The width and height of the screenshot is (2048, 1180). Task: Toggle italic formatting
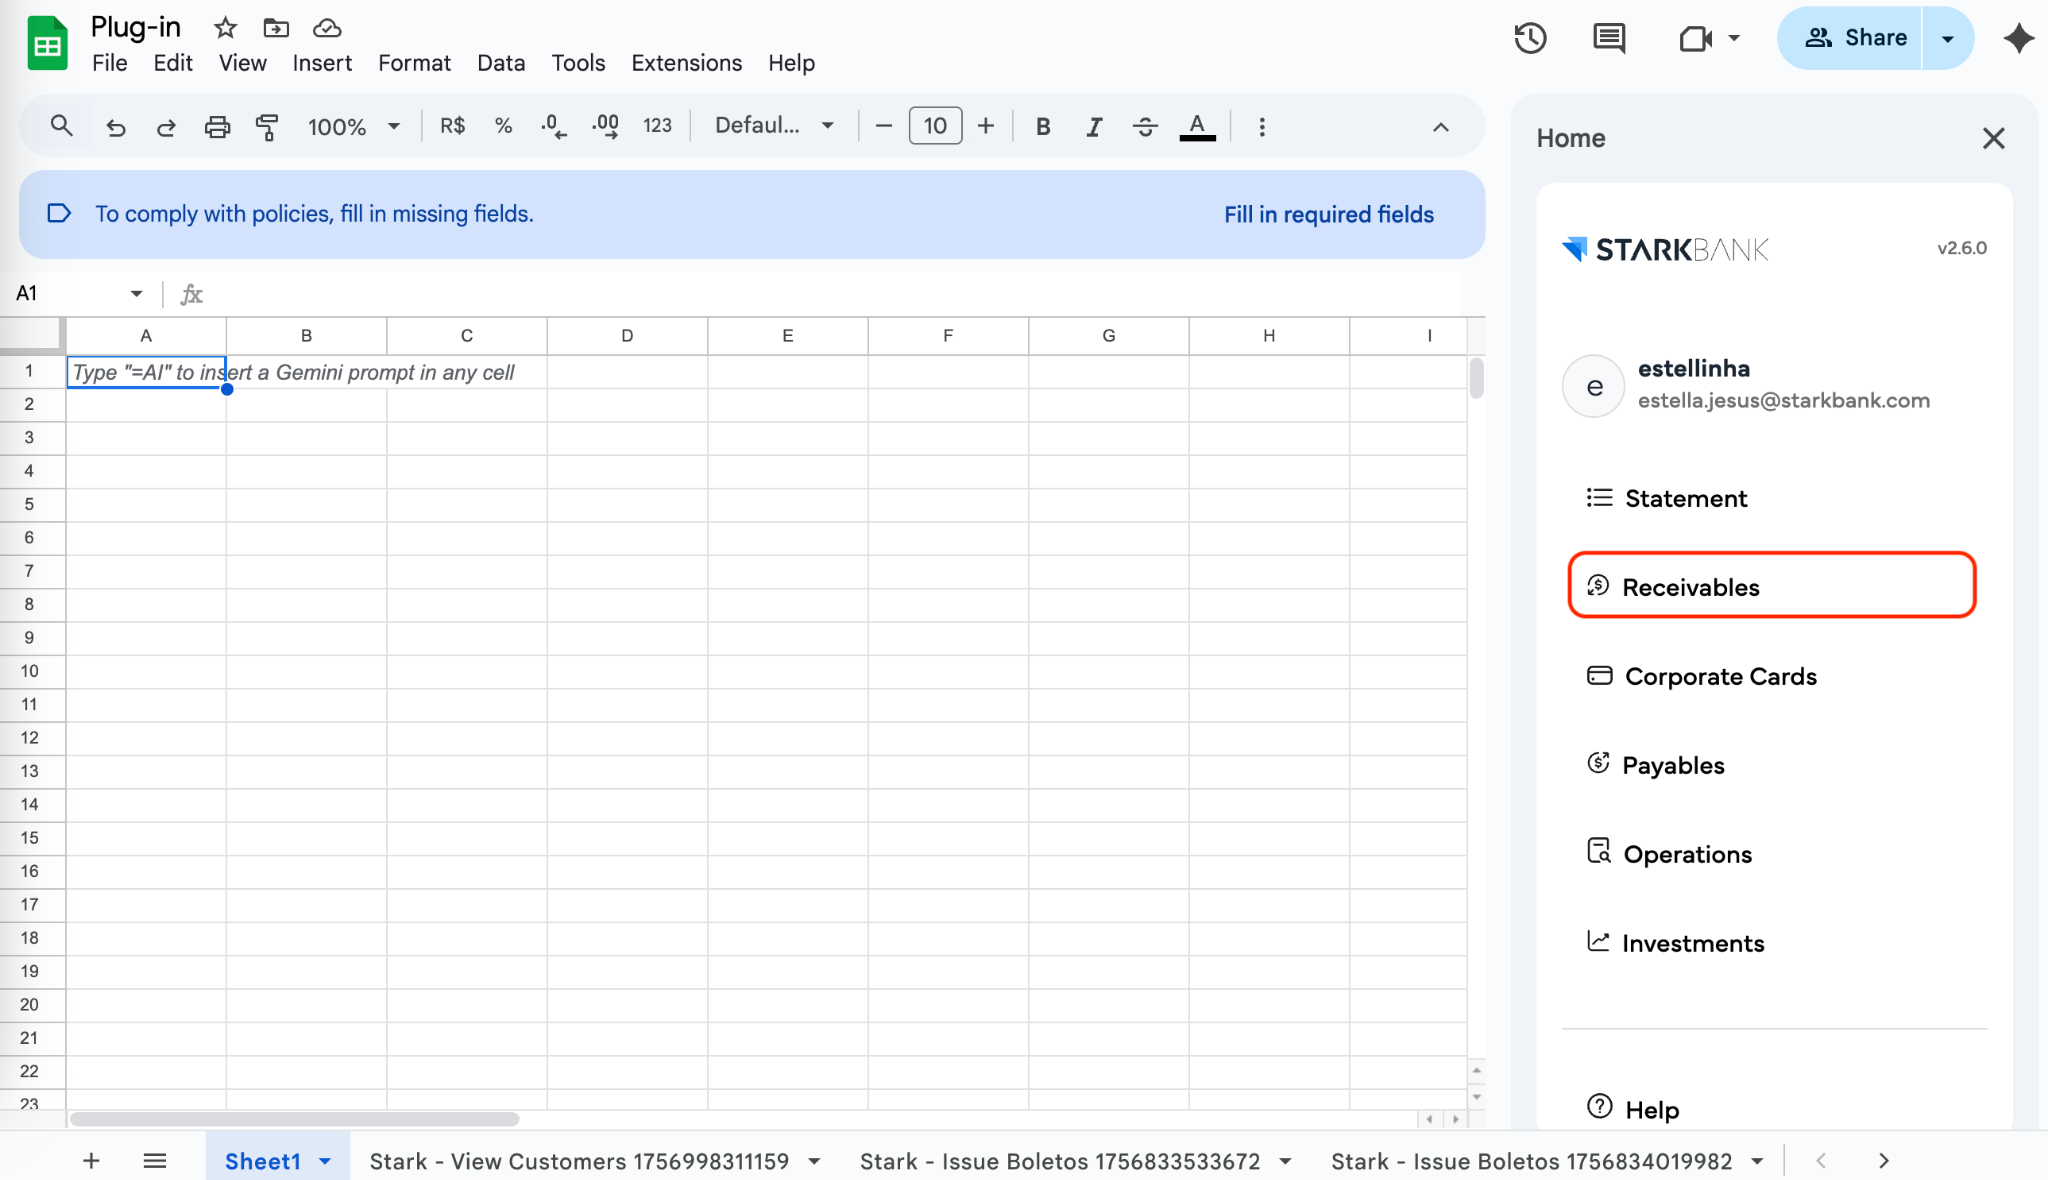coord(1094,127)
